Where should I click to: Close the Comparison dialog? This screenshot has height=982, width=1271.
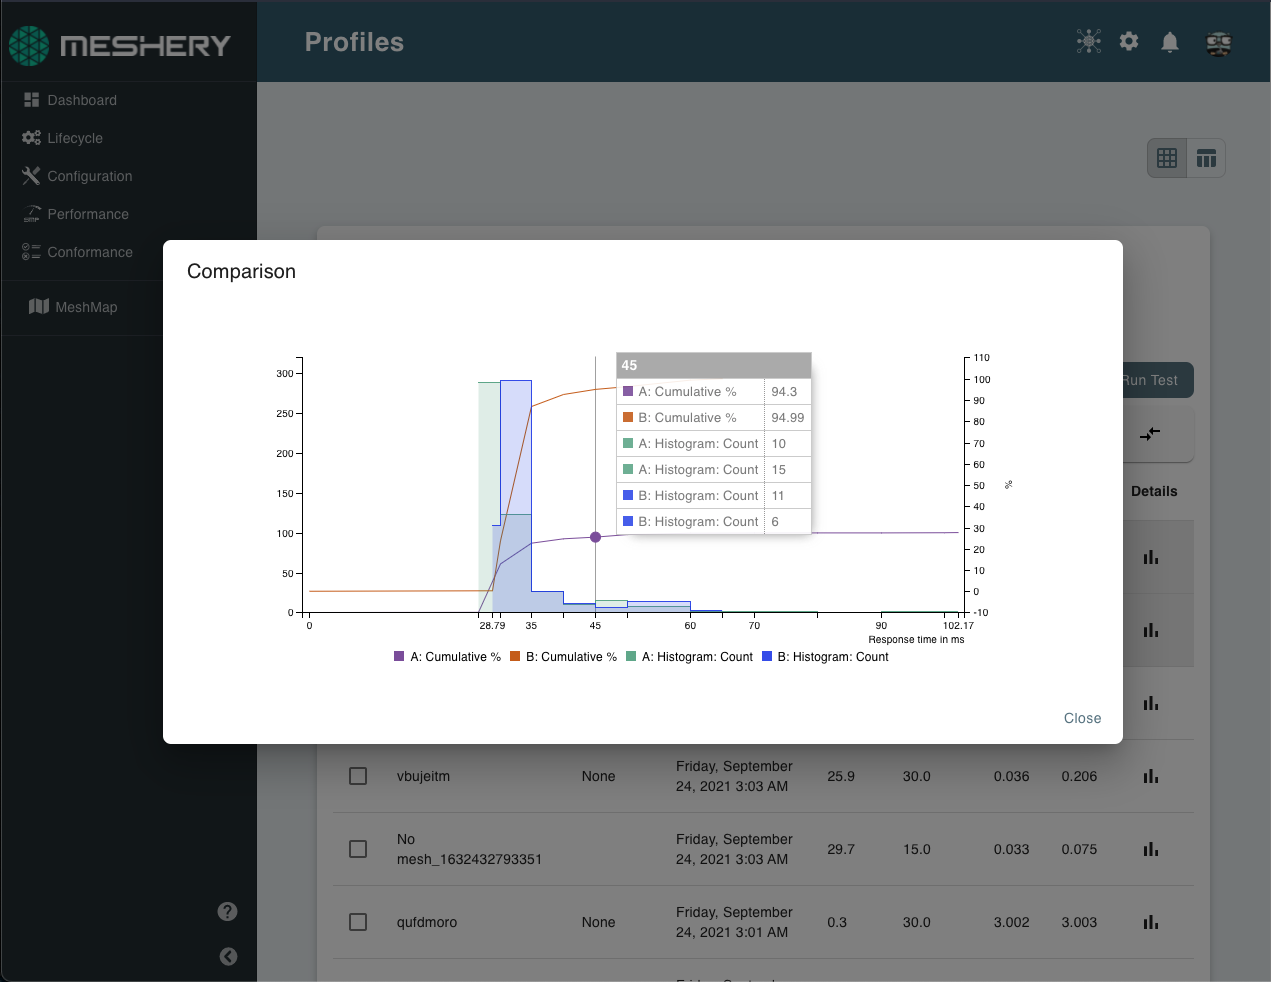pos(1082,718)
